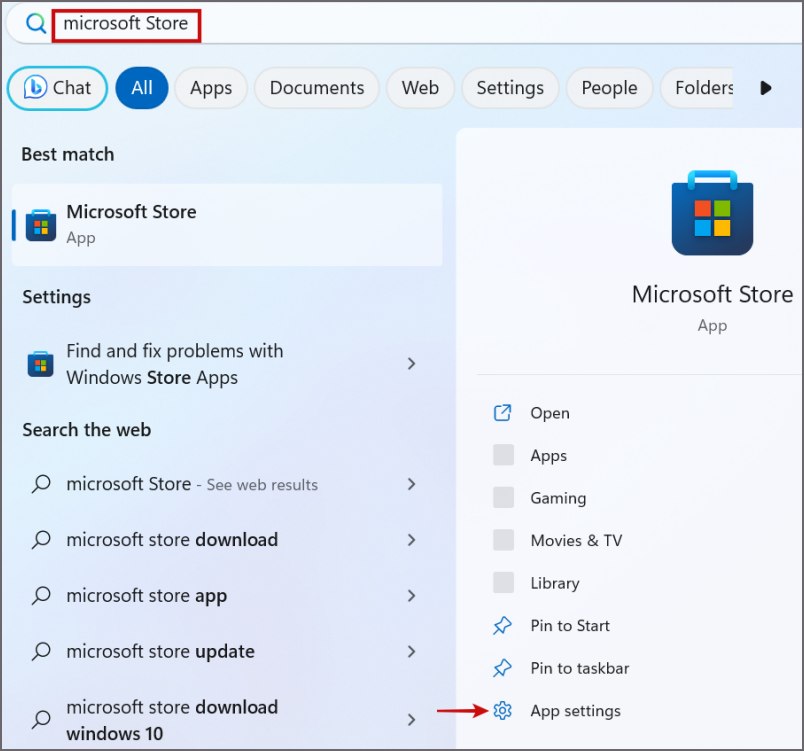This screenshot has height=751, width=804.
Task: Switch to the Documents filter tab
Action: [317, 88]
